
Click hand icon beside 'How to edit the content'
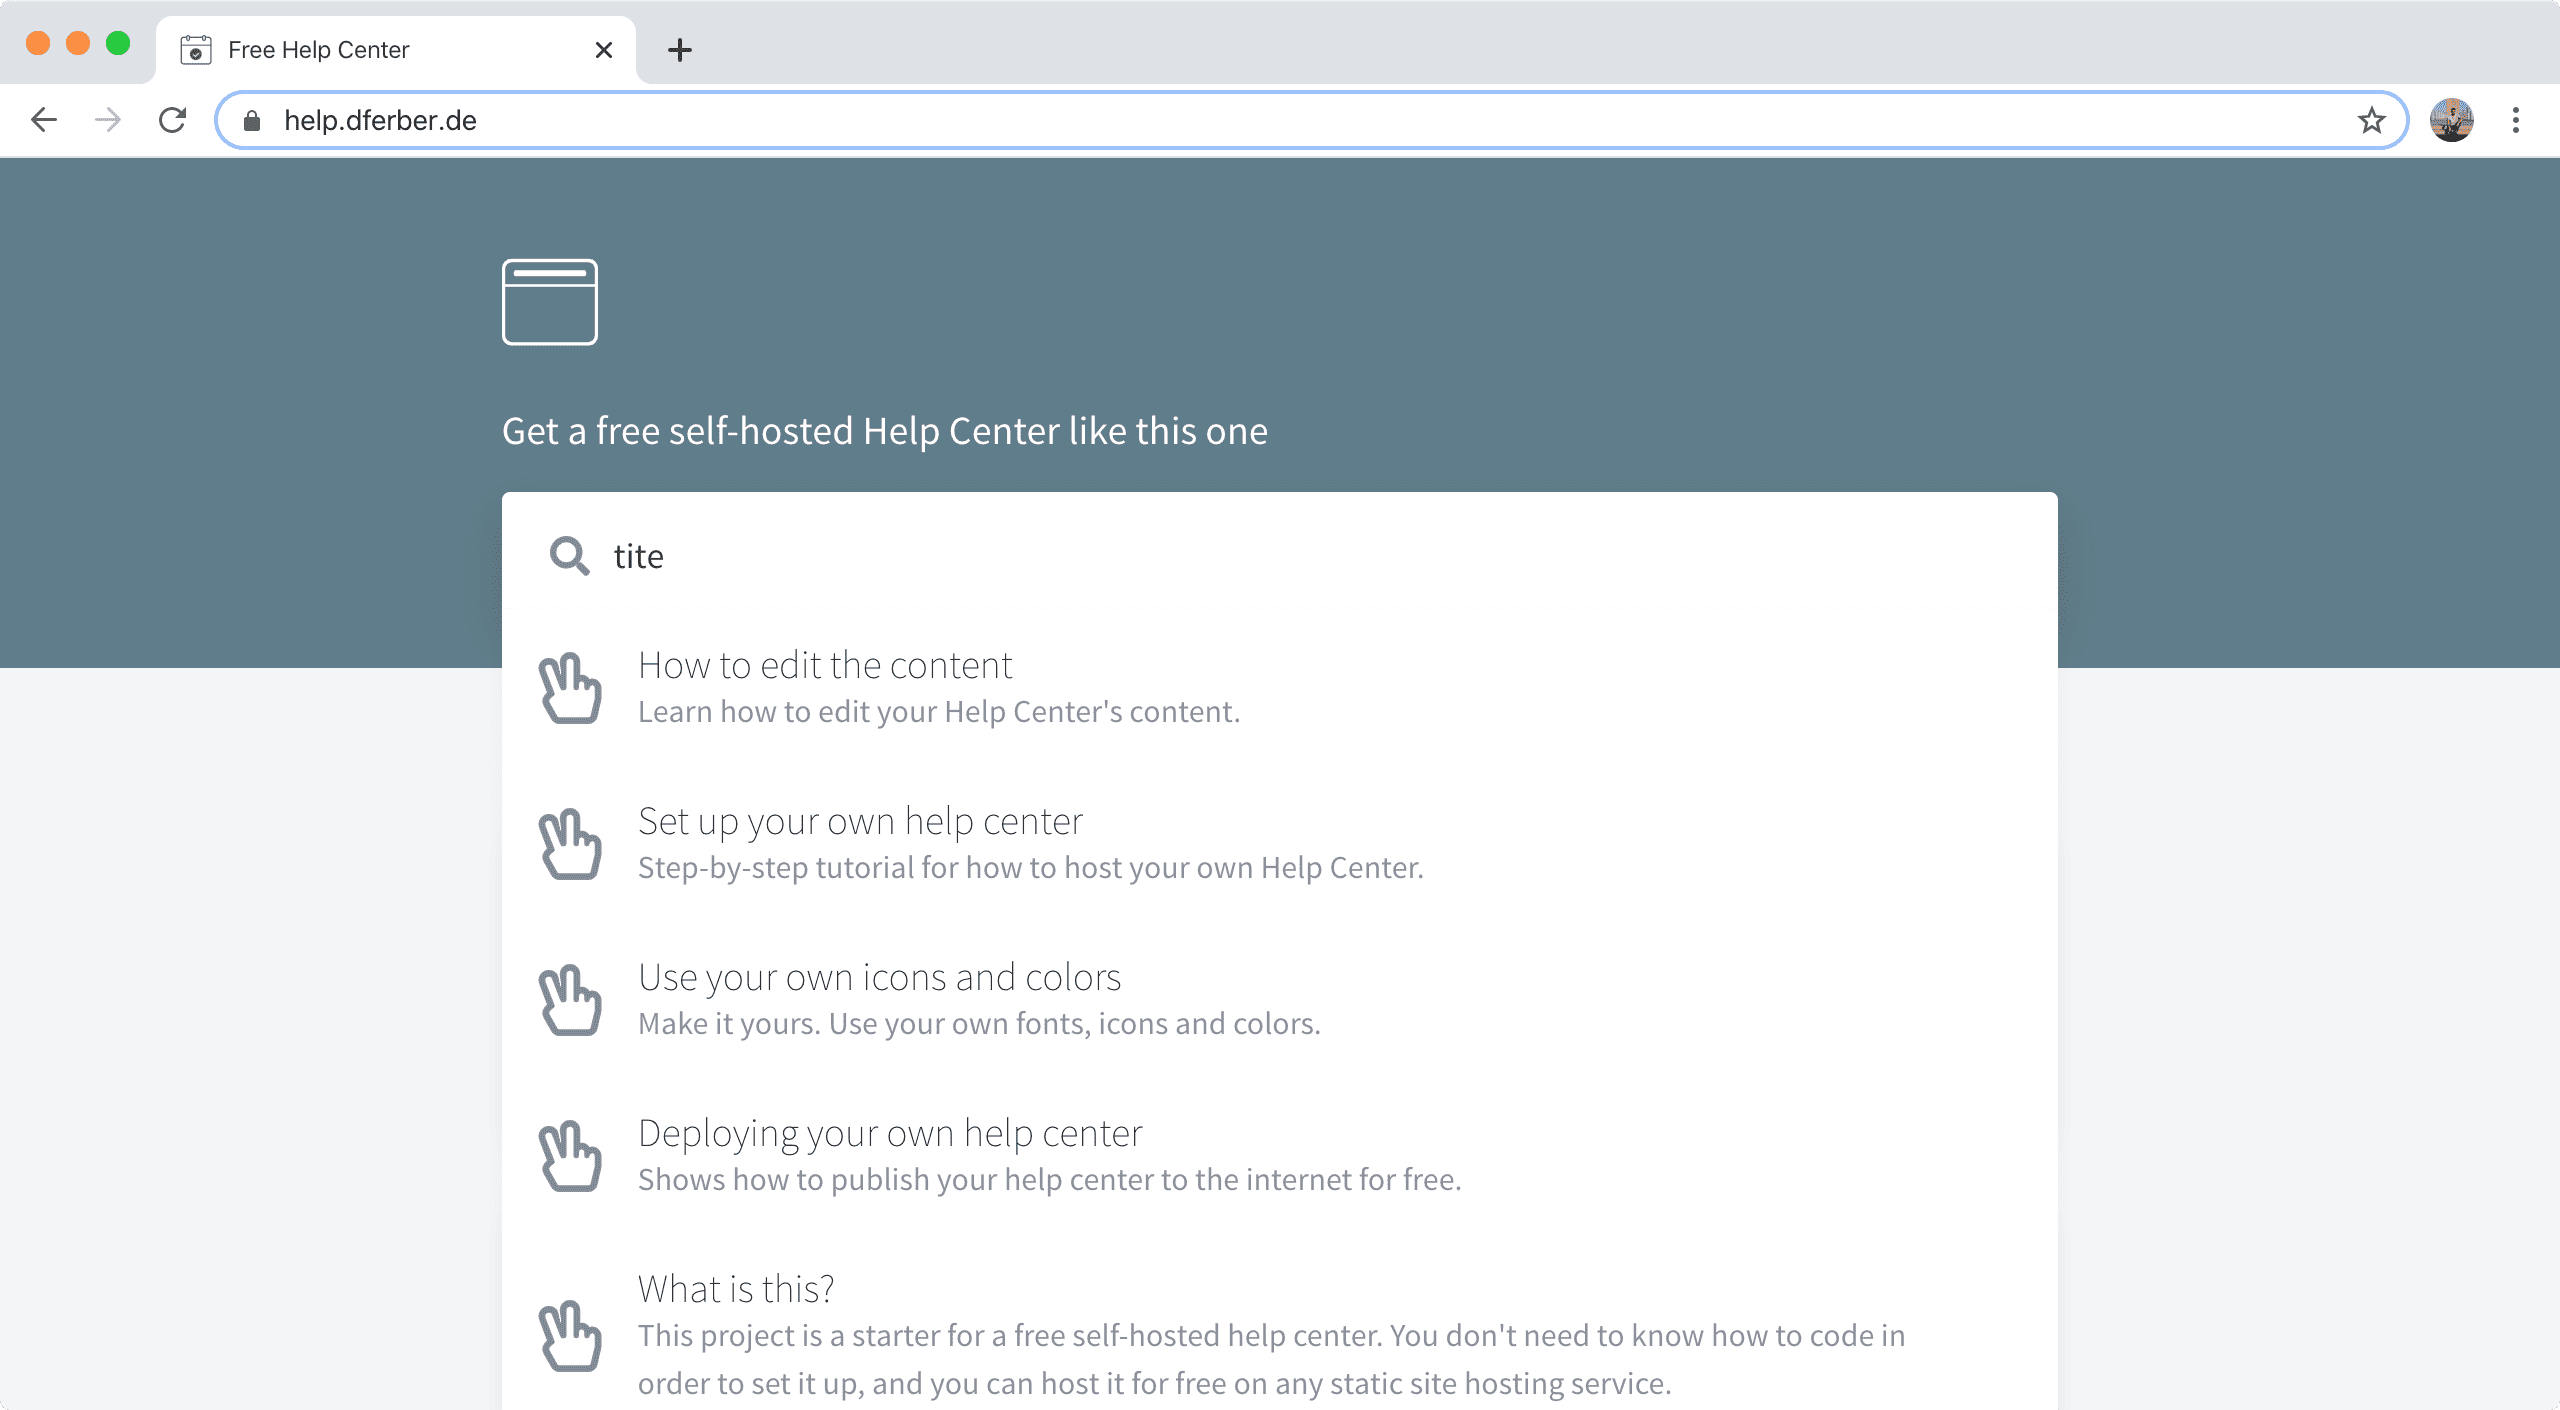(570, 688)
